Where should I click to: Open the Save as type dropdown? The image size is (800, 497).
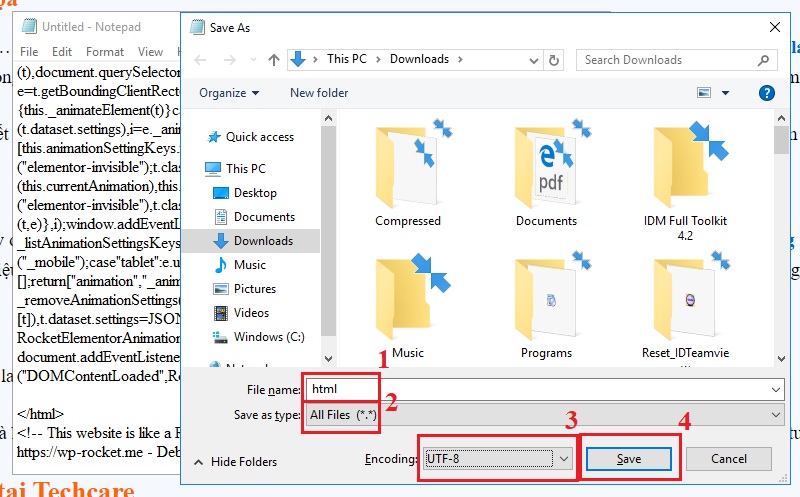click(545, 415)
